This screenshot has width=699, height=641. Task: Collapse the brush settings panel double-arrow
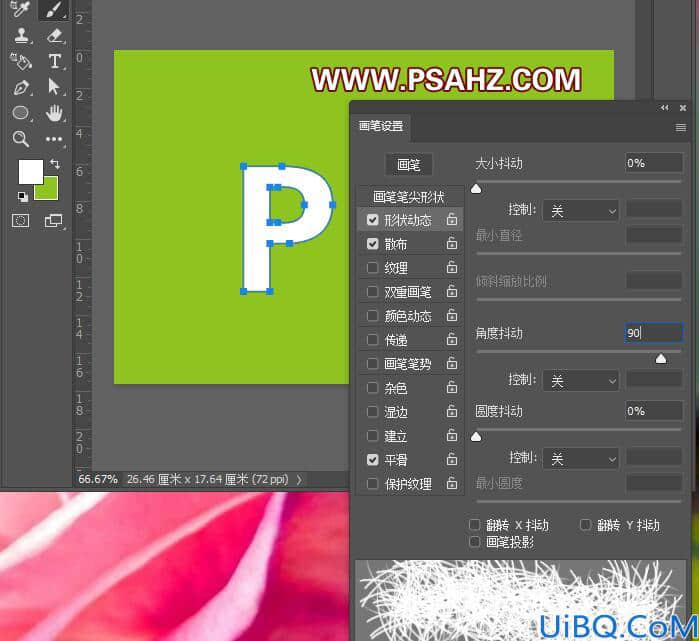click(x=665, y=108)
